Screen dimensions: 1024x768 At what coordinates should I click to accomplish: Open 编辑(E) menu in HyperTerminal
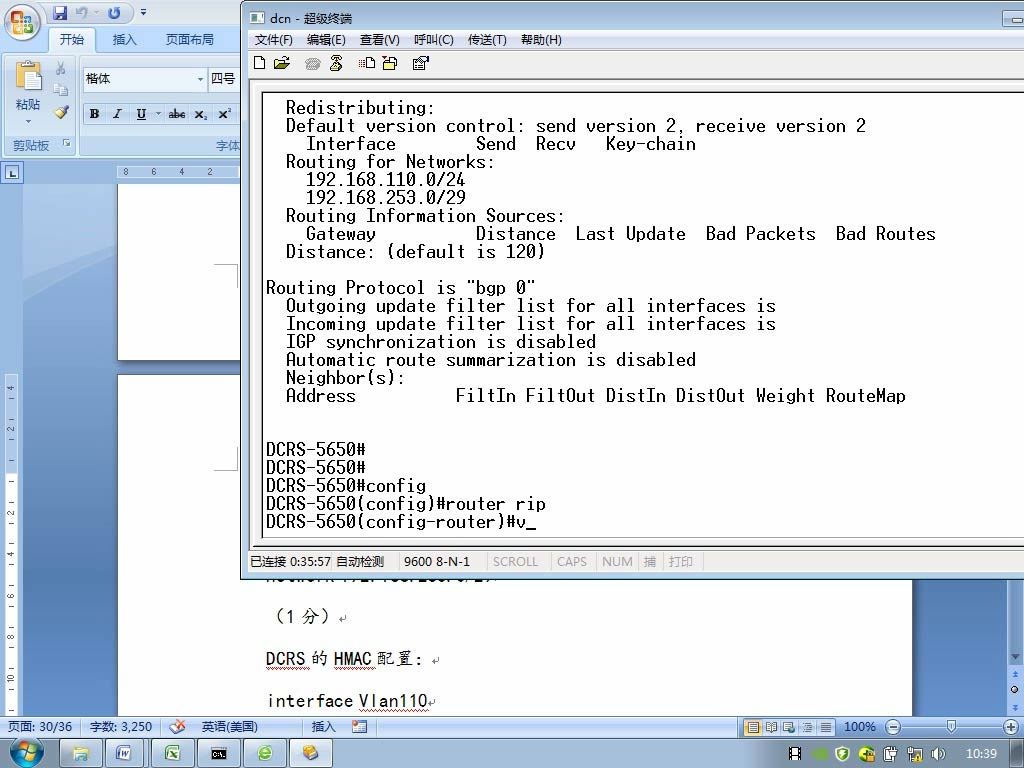coord(326,40)
